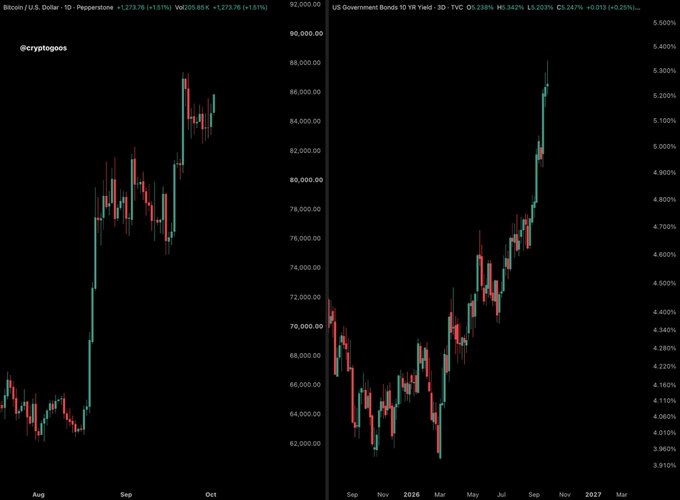Click the 4.060% yield axis label
The image size is (680, 500).
664,416
